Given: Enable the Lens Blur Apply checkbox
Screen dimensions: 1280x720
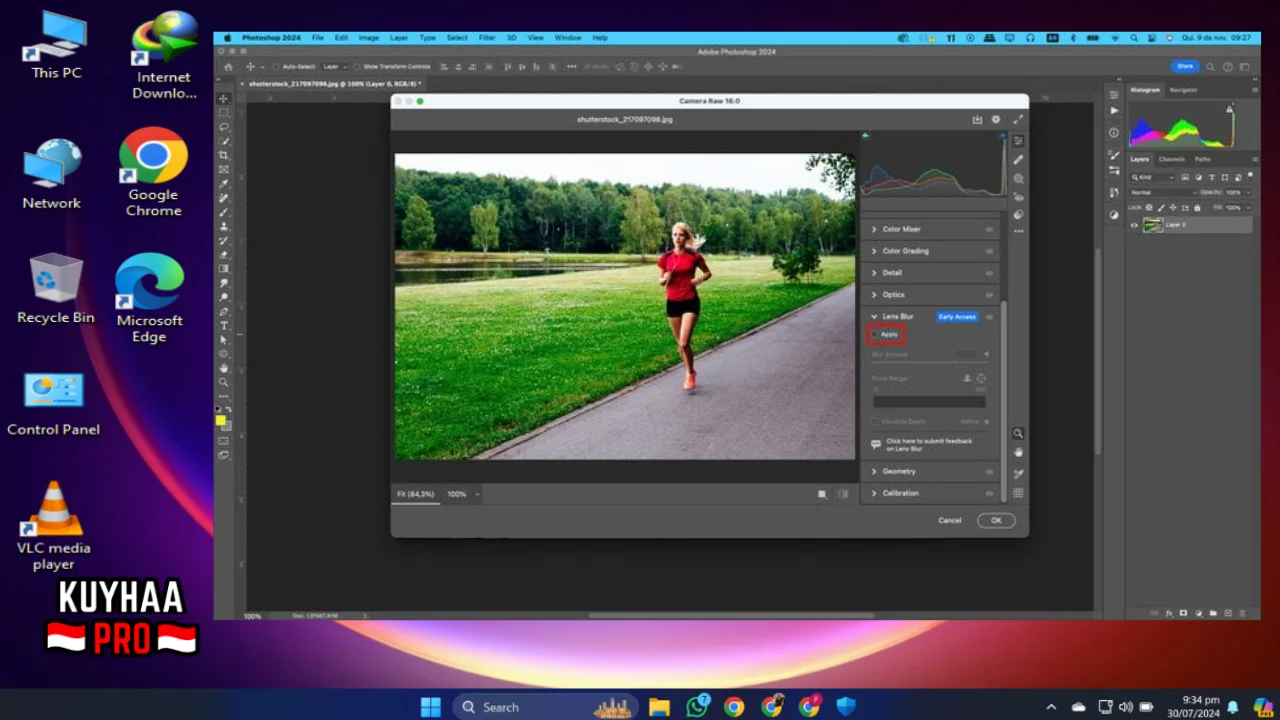Looking at the screenshot, I should click(x=875, y=334).
